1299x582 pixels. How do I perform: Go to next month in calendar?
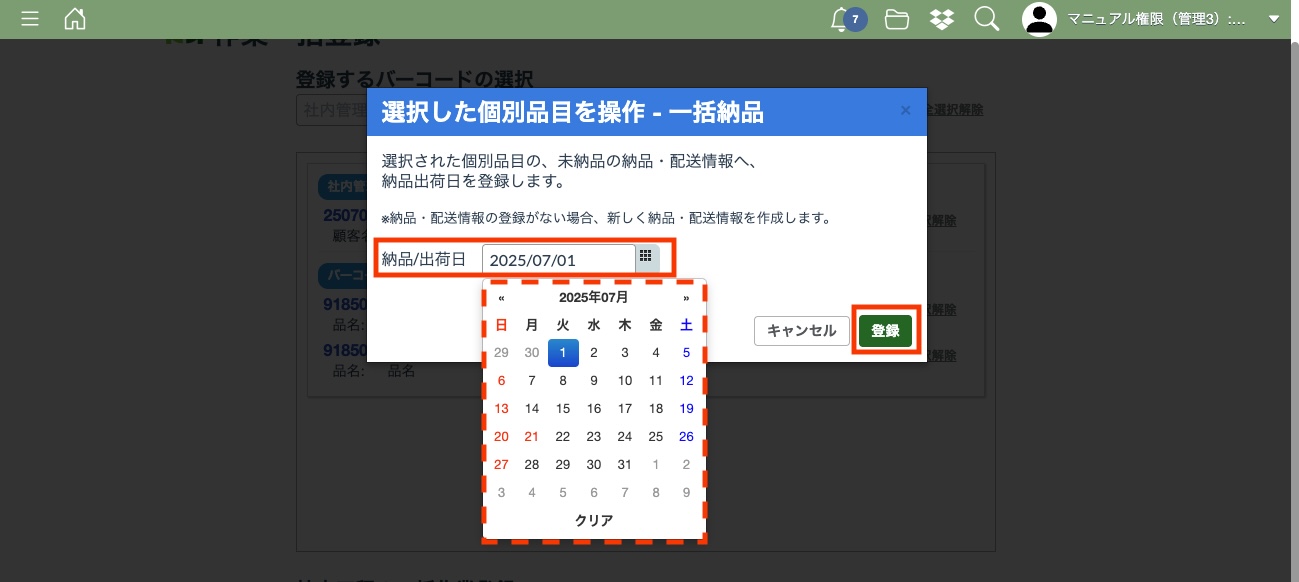tap(686, 298)
